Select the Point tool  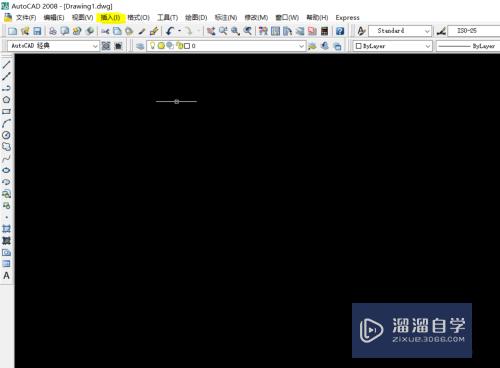click(x=6, y=217)
